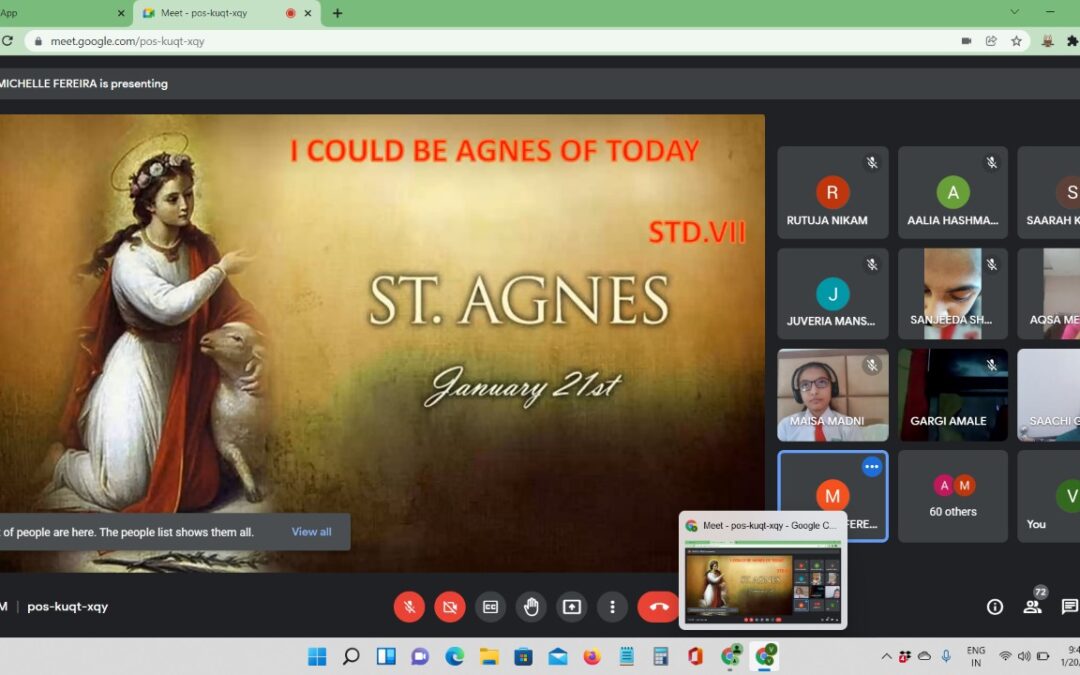Open Widgets from the taskbar
1080x675 pixels.
pyautogui.click(x=386, y=656)
